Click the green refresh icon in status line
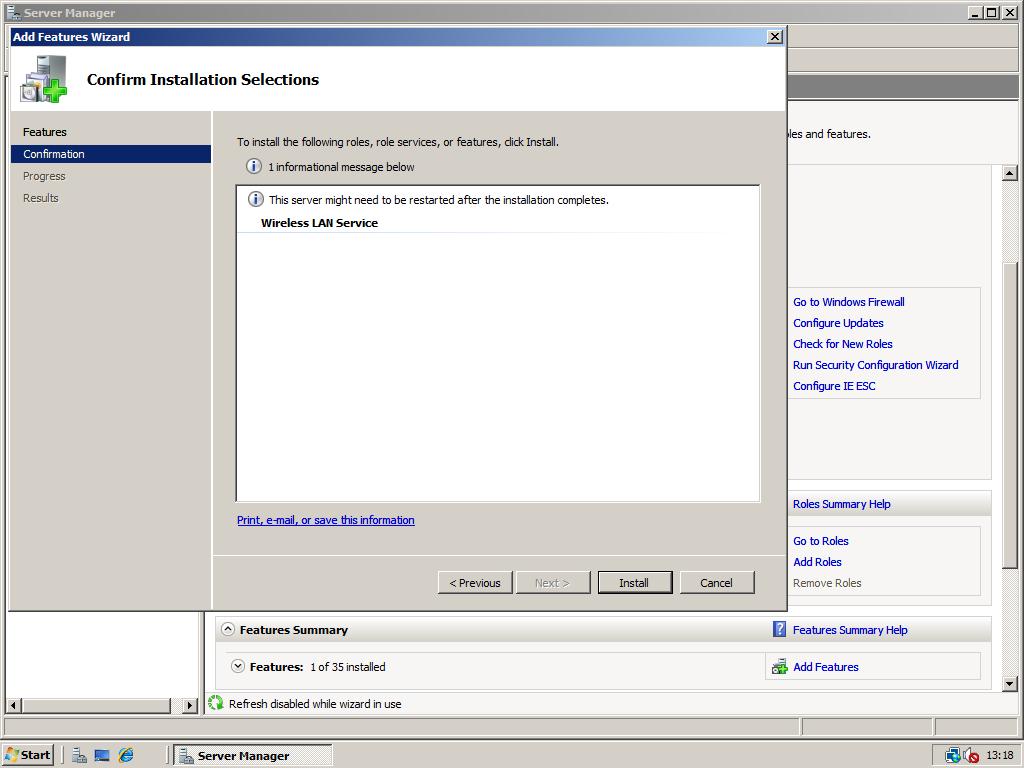 click(216, 703)
